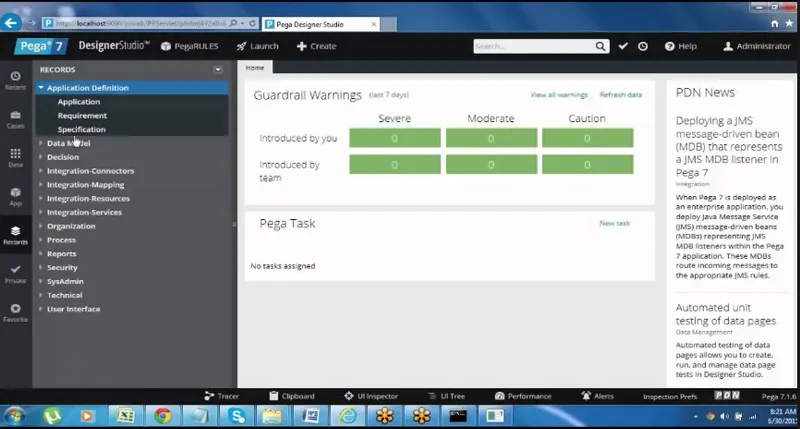The height and width of the screenshot is (429, 800).
Task: Click the Refresh data link
Action: (x=621, y=95)
